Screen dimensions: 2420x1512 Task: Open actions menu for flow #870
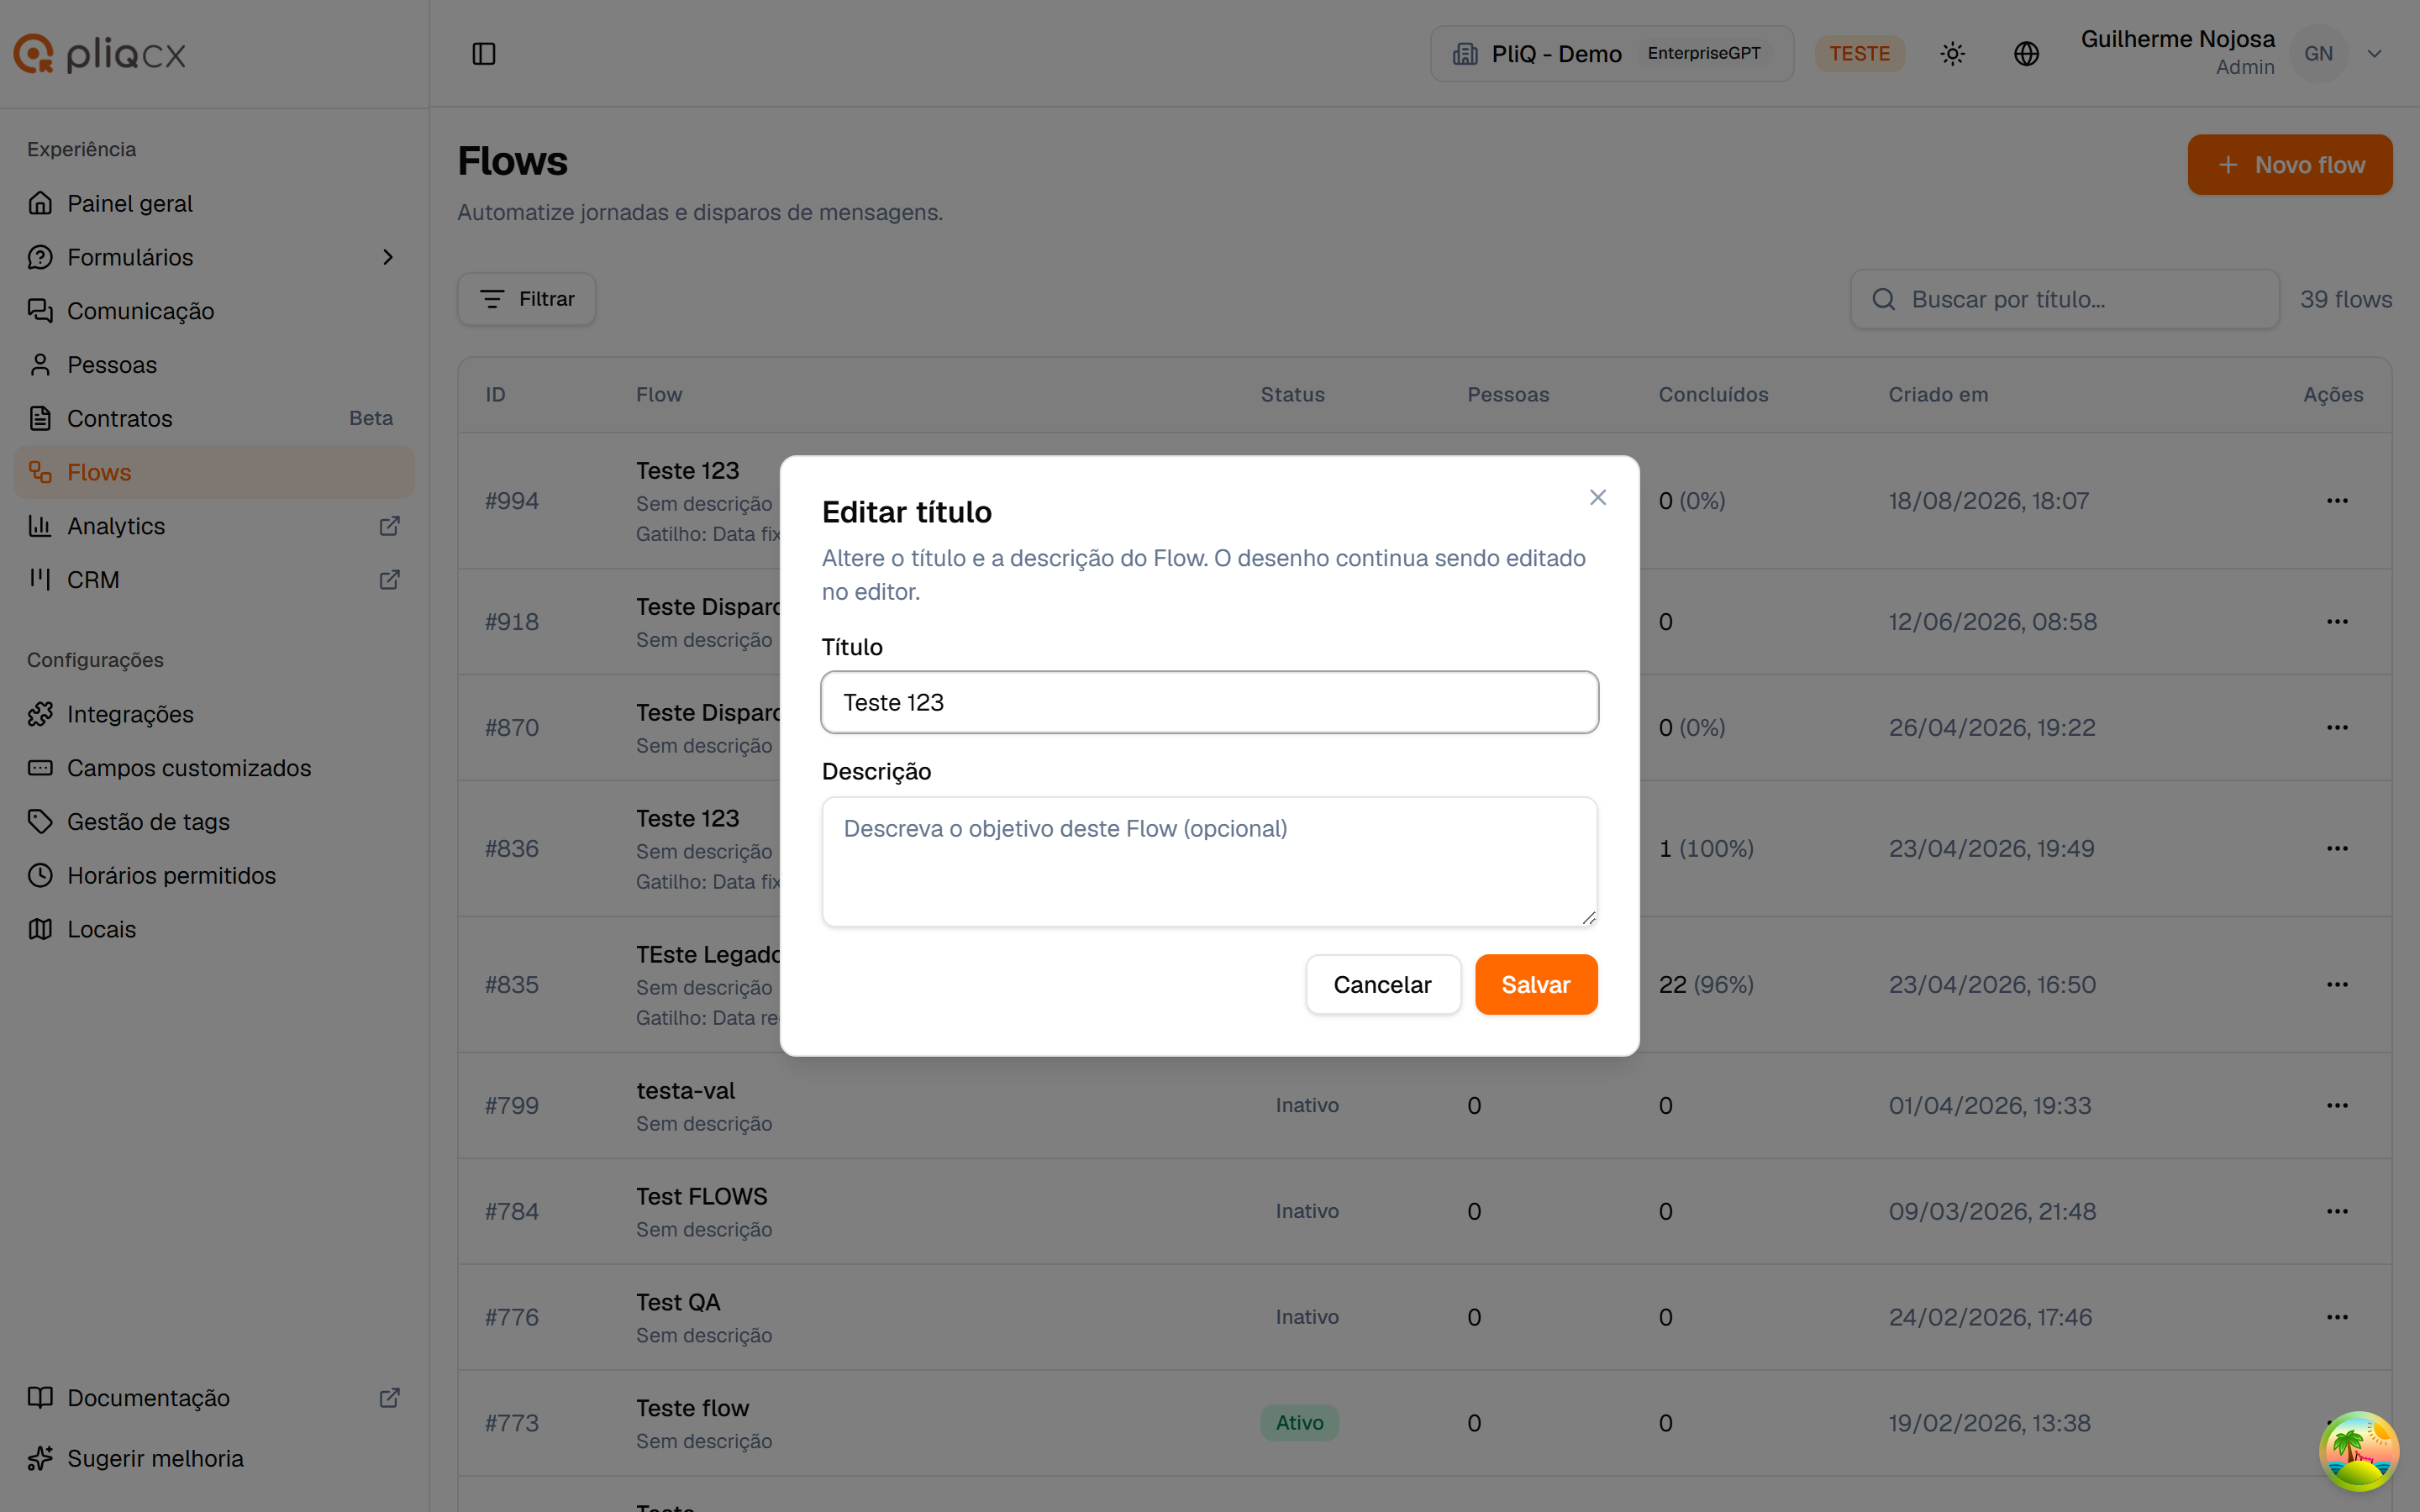pyautogui.click(x=2337, y=728)
